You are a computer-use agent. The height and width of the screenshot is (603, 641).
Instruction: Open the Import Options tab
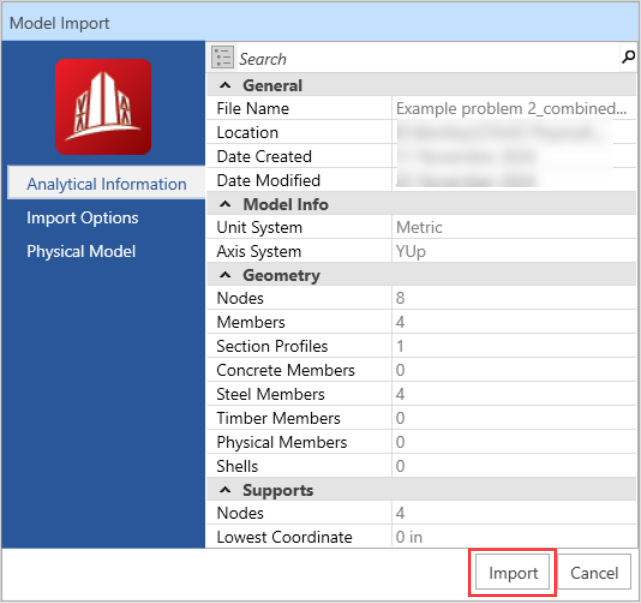click(x=83, y=217)
